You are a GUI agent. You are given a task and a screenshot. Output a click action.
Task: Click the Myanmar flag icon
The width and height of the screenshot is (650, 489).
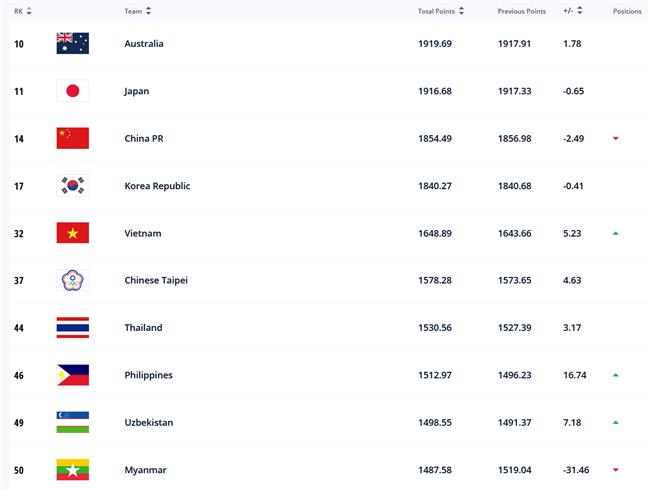pyautogui.click(x=72, y=469)
